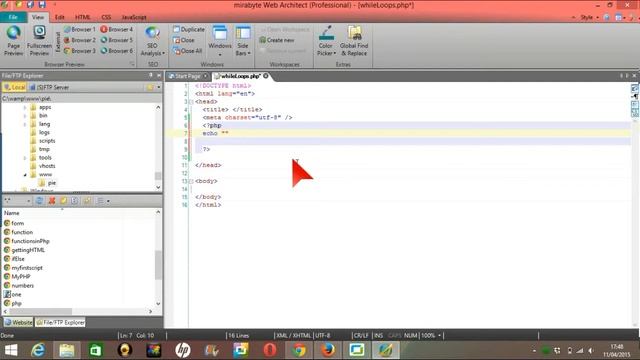This screenshot has height=360, width=640.
Task: Click Create new workspace
Action: pyautogui.click(x=277, y=40)
